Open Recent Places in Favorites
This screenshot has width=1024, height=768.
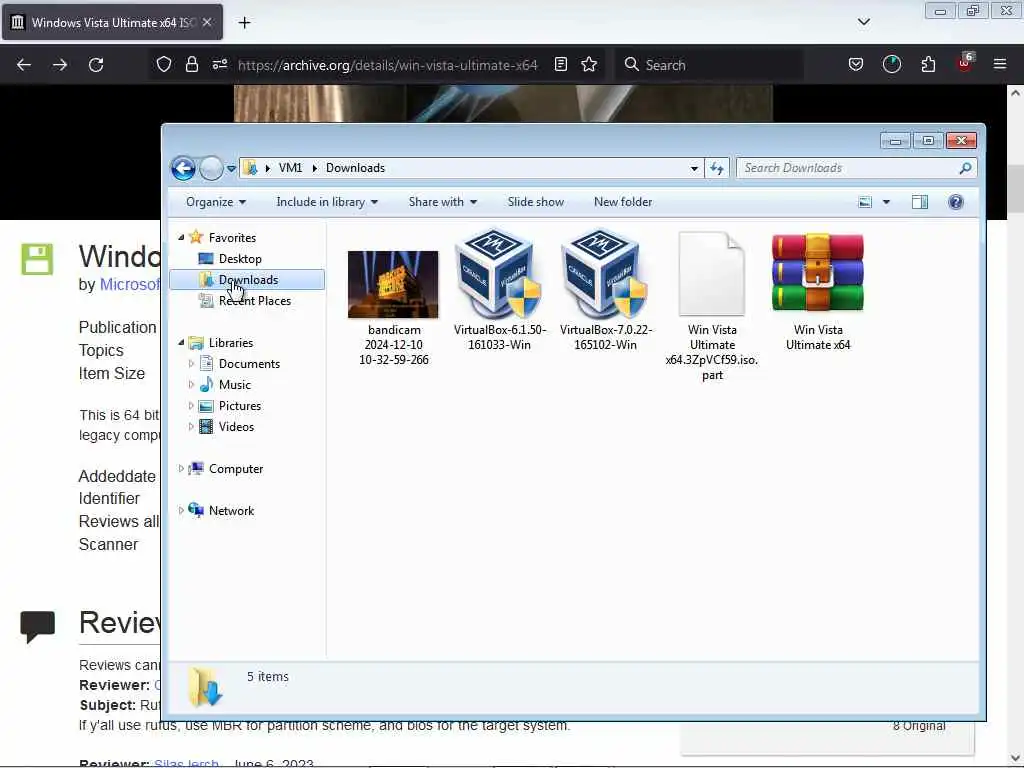(x=255, y=300)
